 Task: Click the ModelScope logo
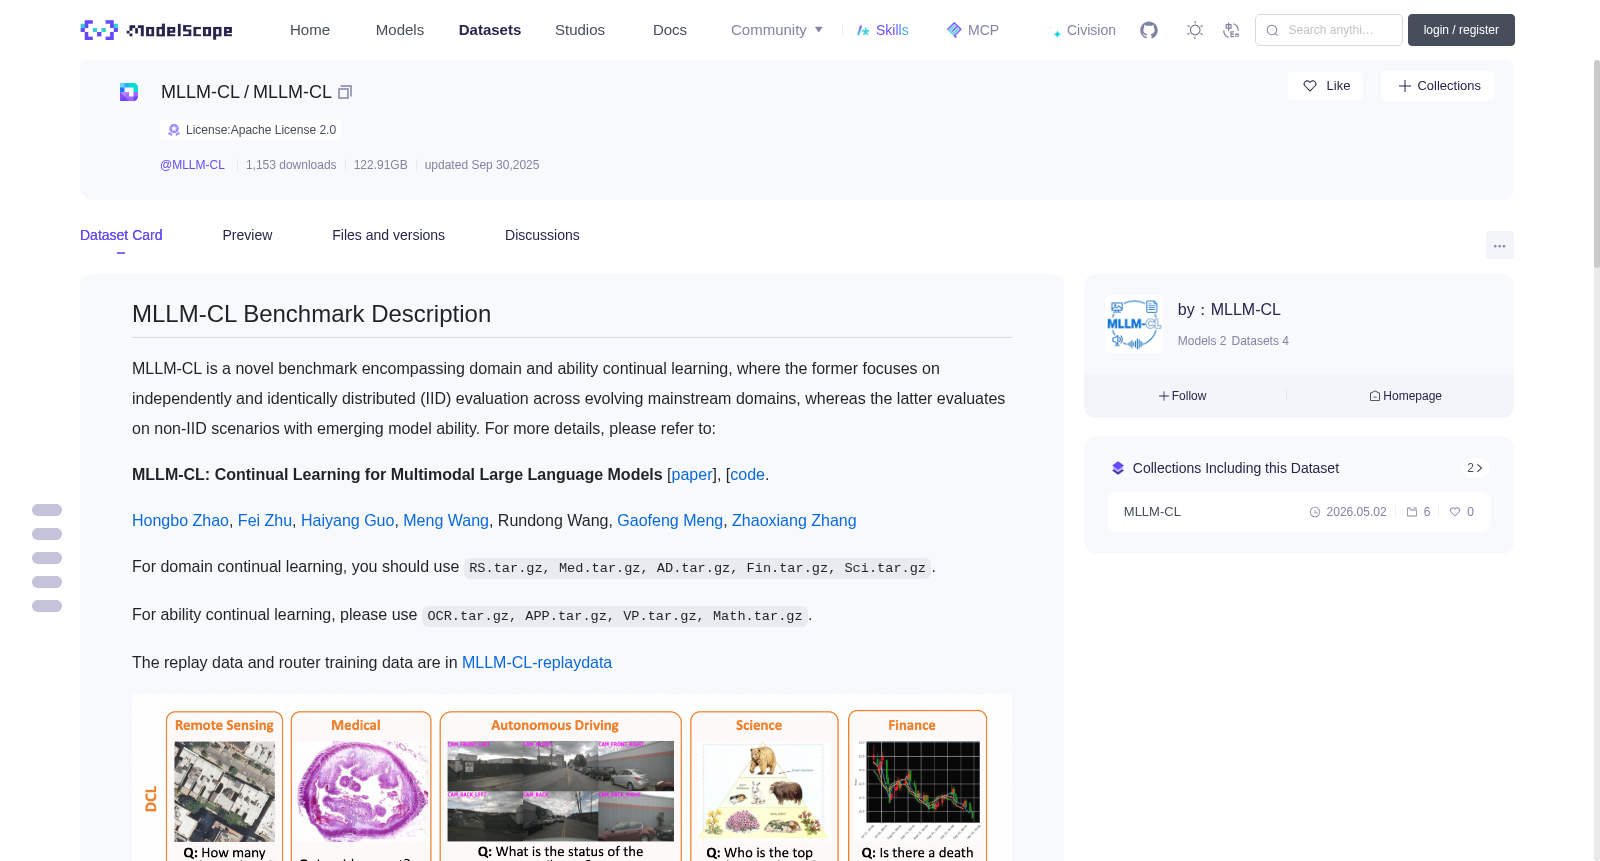coord(156,30)
